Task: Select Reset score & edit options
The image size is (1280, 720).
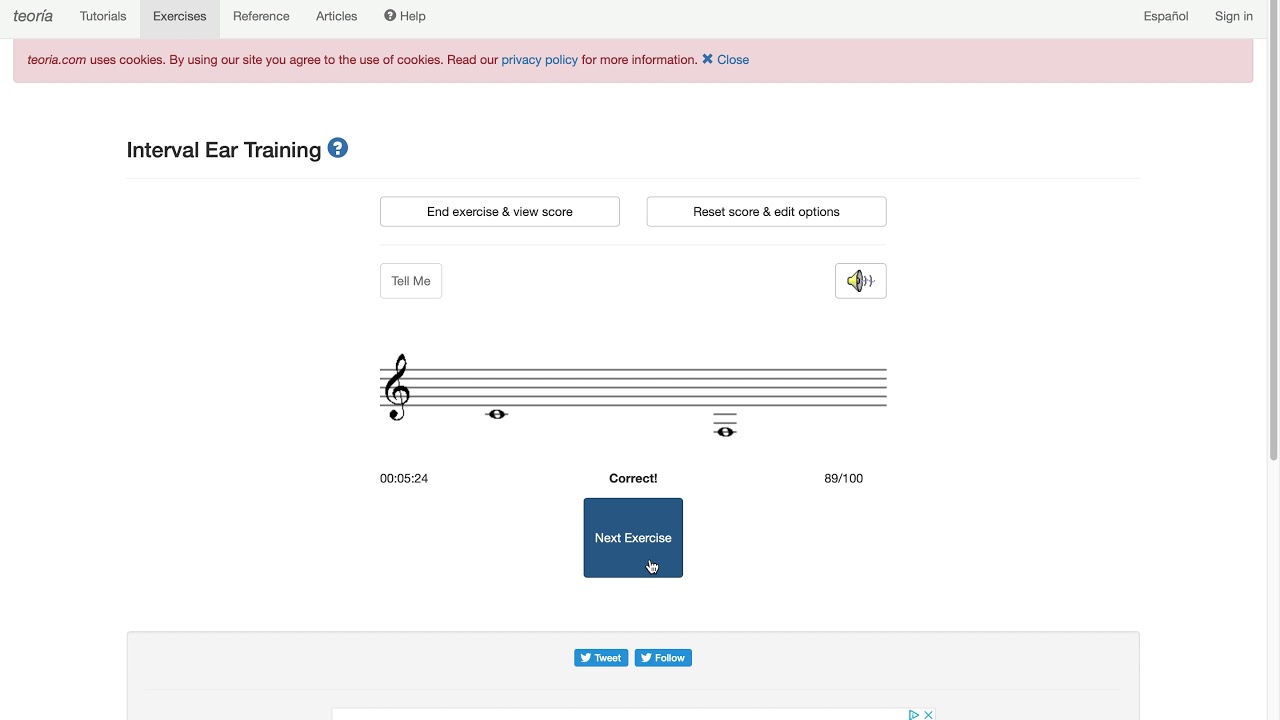Action: (766, 212)
